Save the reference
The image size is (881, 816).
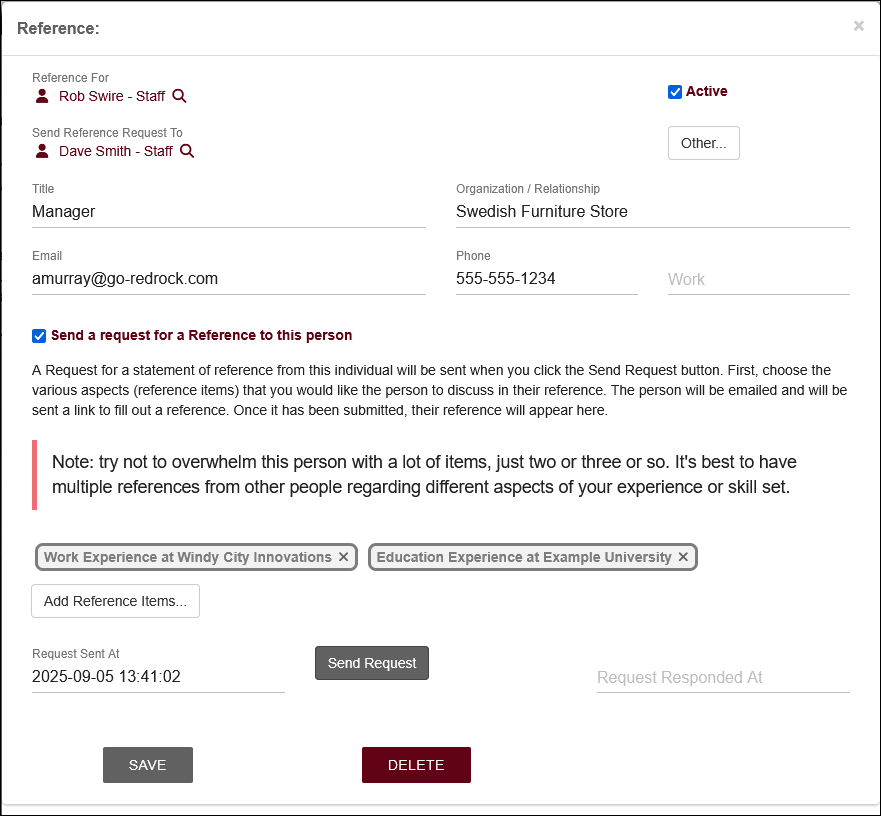coord(147,765)
